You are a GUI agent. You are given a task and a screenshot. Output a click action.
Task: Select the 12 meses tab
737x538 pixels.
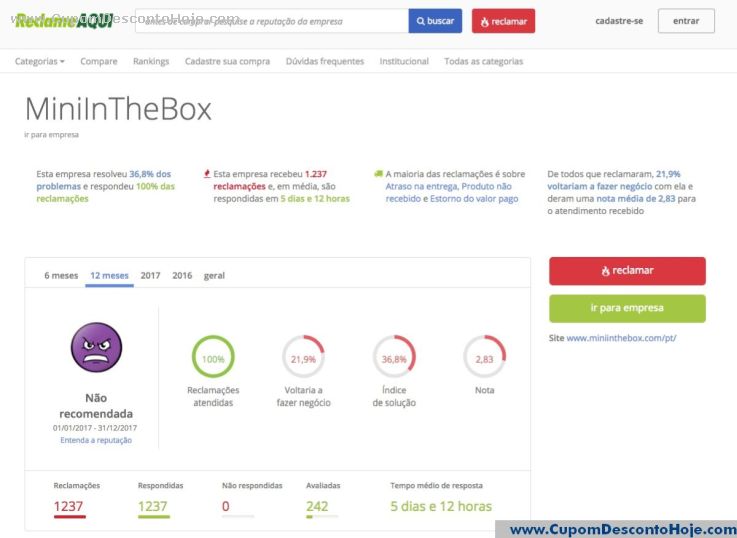109,275
